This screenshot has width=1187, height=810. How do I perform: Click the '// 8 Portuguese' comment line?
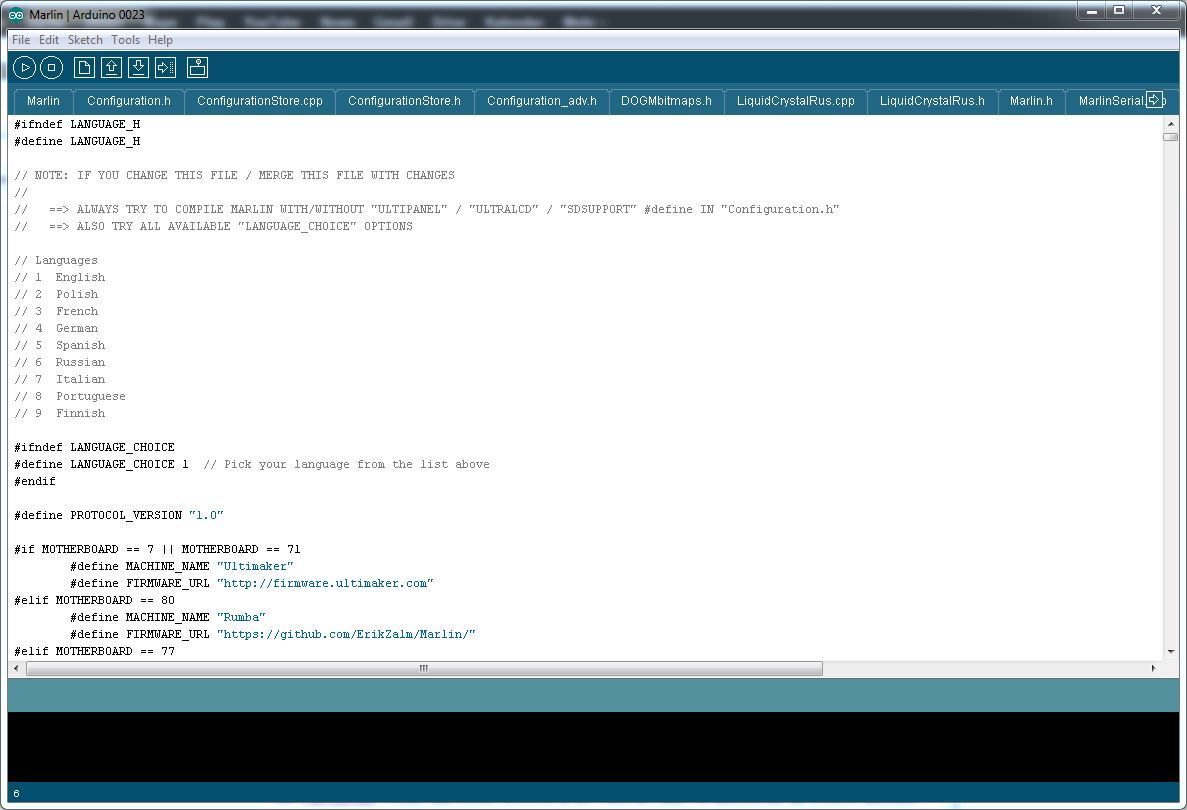[x=70, y=396]
